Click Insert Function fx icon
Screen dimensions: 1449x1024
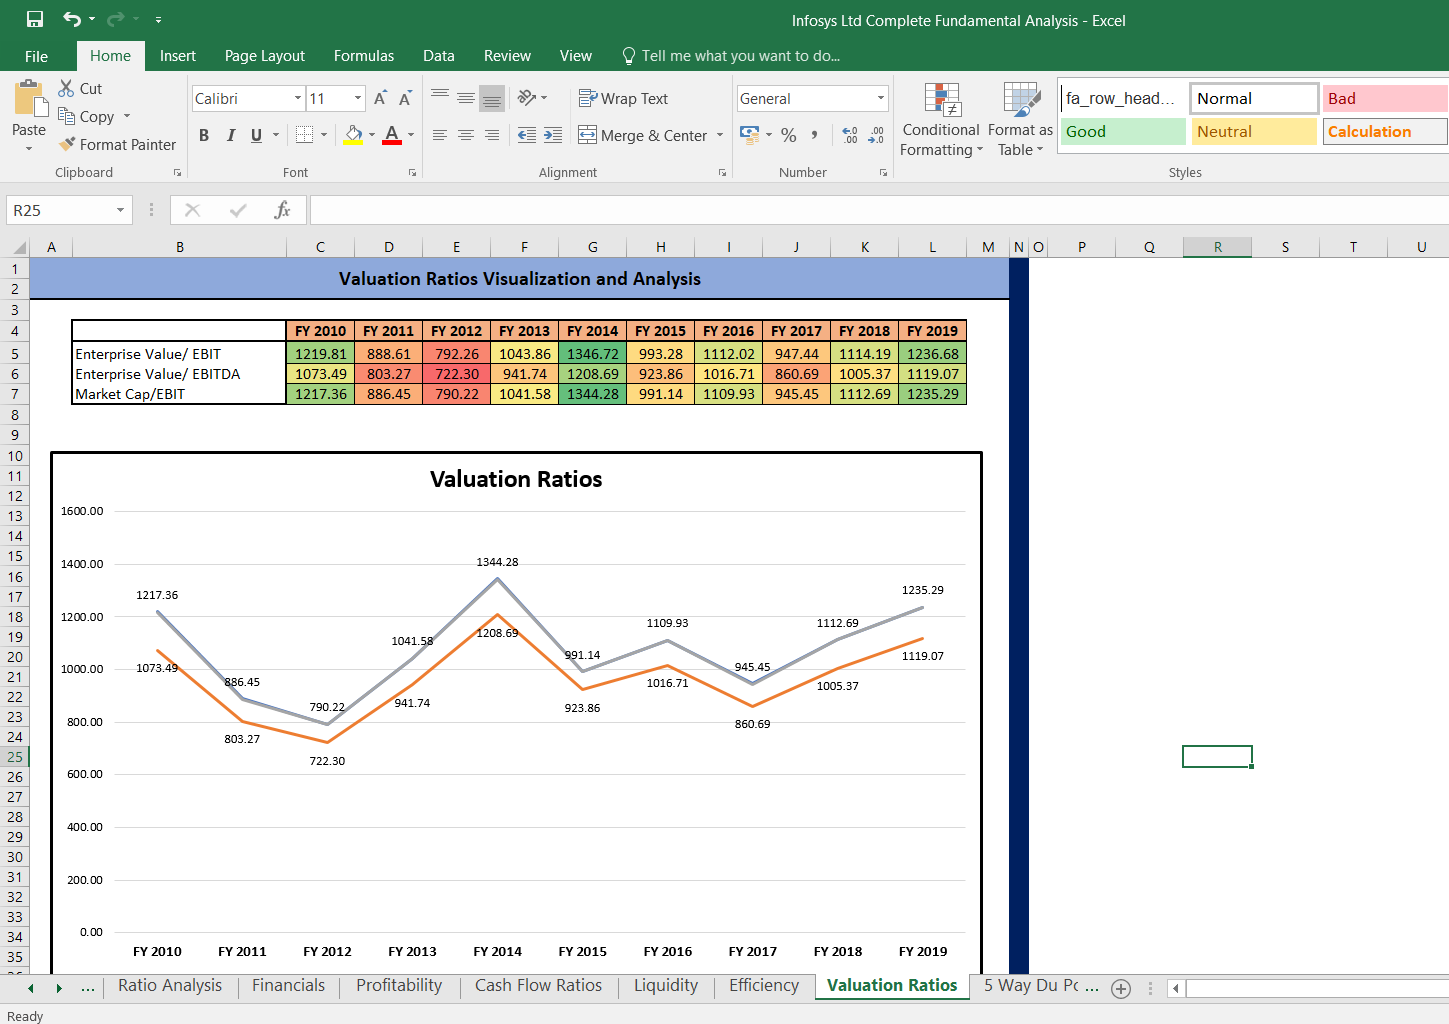pyautogui.click(x=283, y=210)
